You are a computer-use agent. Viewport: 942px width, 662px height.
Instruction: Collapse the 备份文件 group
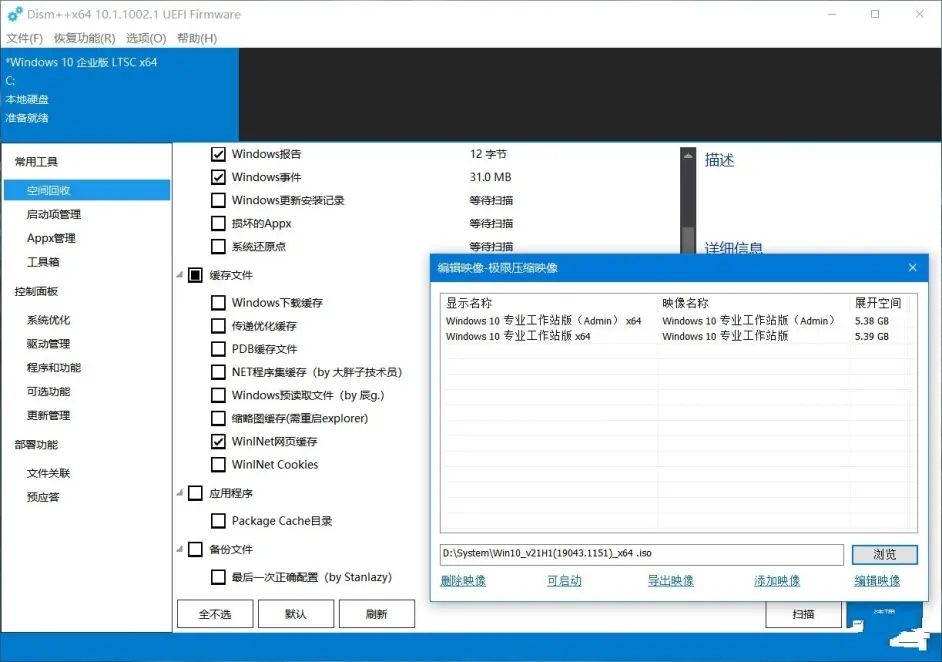click(x=180, y=549)
